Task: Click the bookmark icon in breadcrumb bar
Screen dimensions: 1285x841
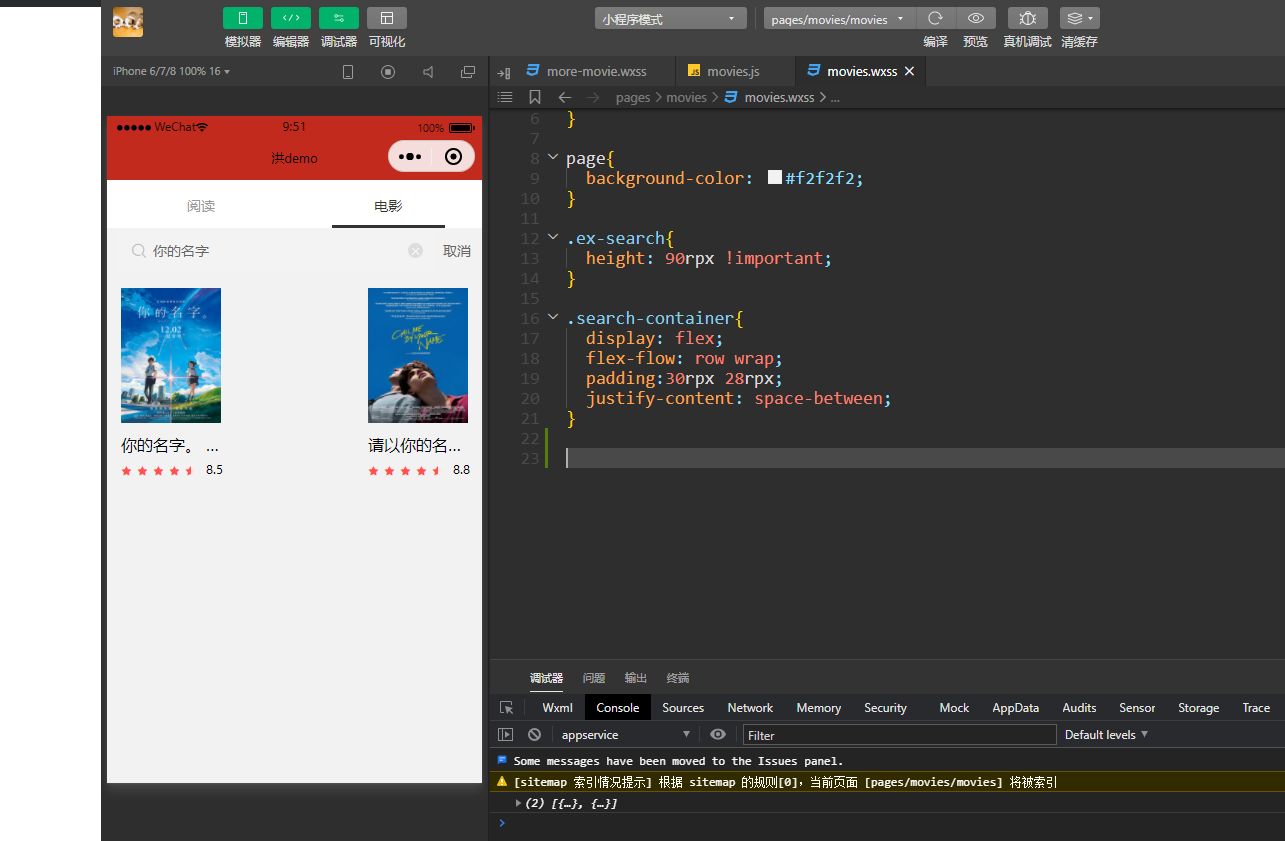Action: pyautogui.click(x=535, y=97)
